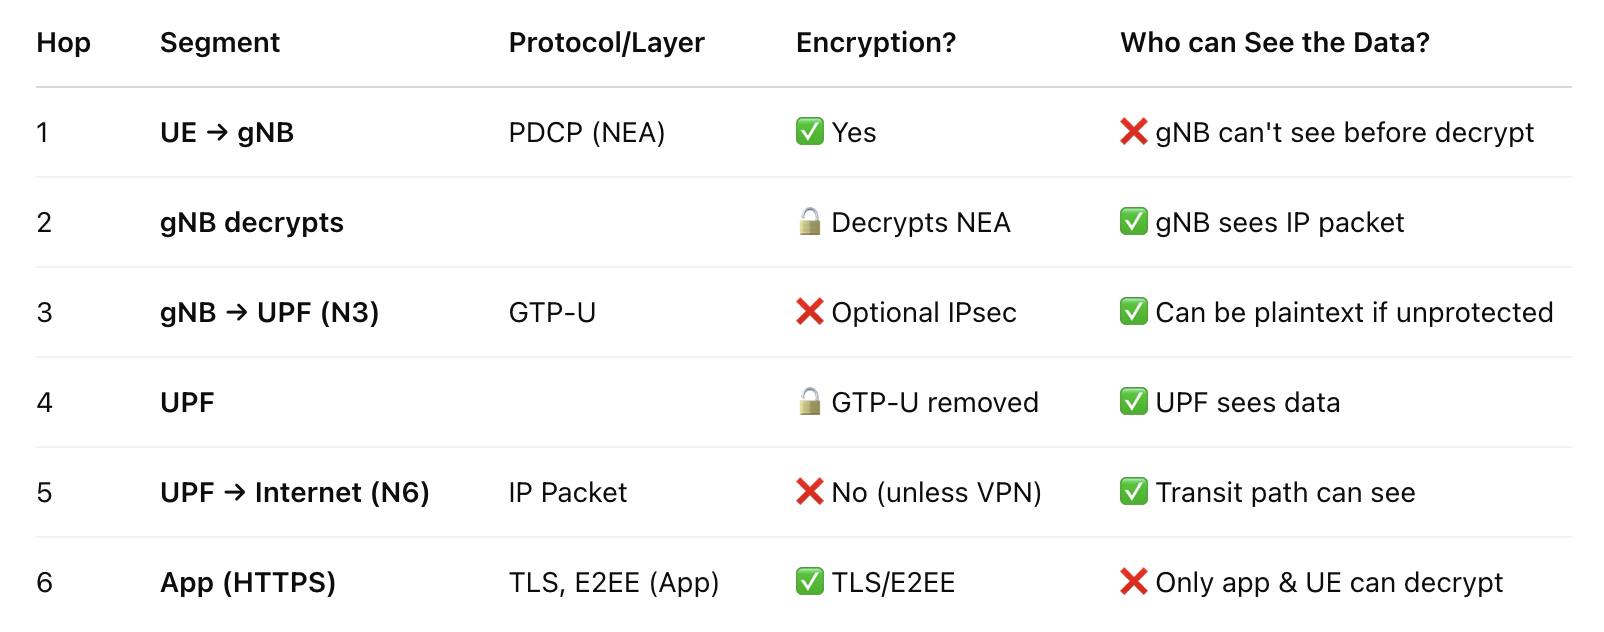Click the green check beside "gNB sees IP packet"
Image resolution: width=1604 pixels, height=632 pixels.
[1133, 222]
